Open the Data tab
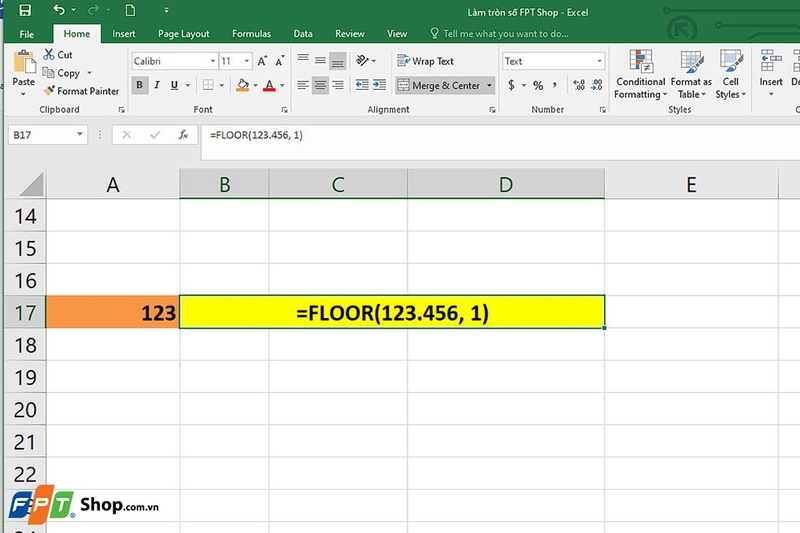Screen dimensions: 800x533 pos(303,34)
